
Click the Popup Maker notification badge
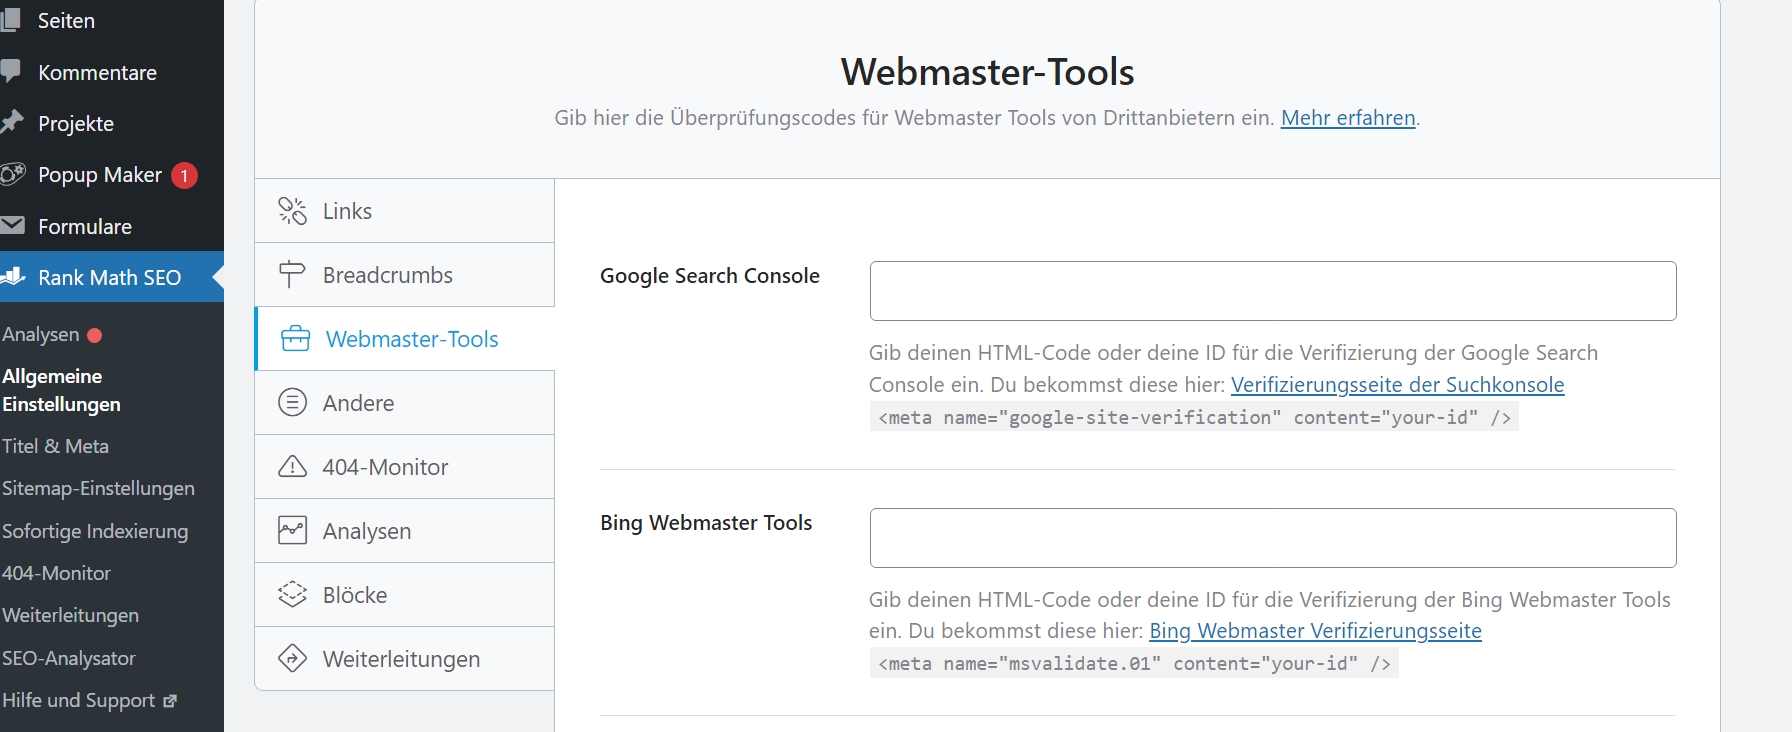click(x=184, y=175)
